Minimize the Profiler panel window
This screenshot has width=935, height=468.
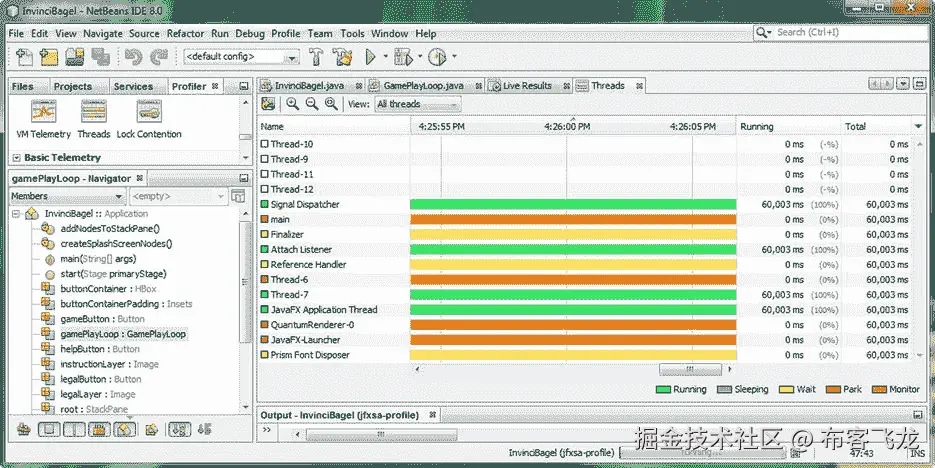(243, 86)
